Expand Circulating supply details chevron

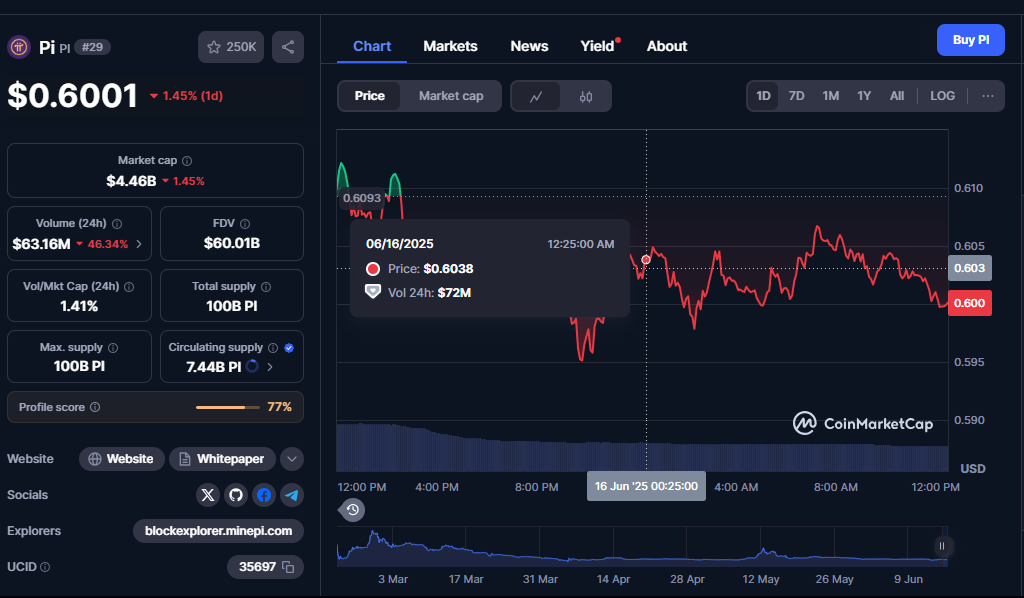click(x=270, y=367)
